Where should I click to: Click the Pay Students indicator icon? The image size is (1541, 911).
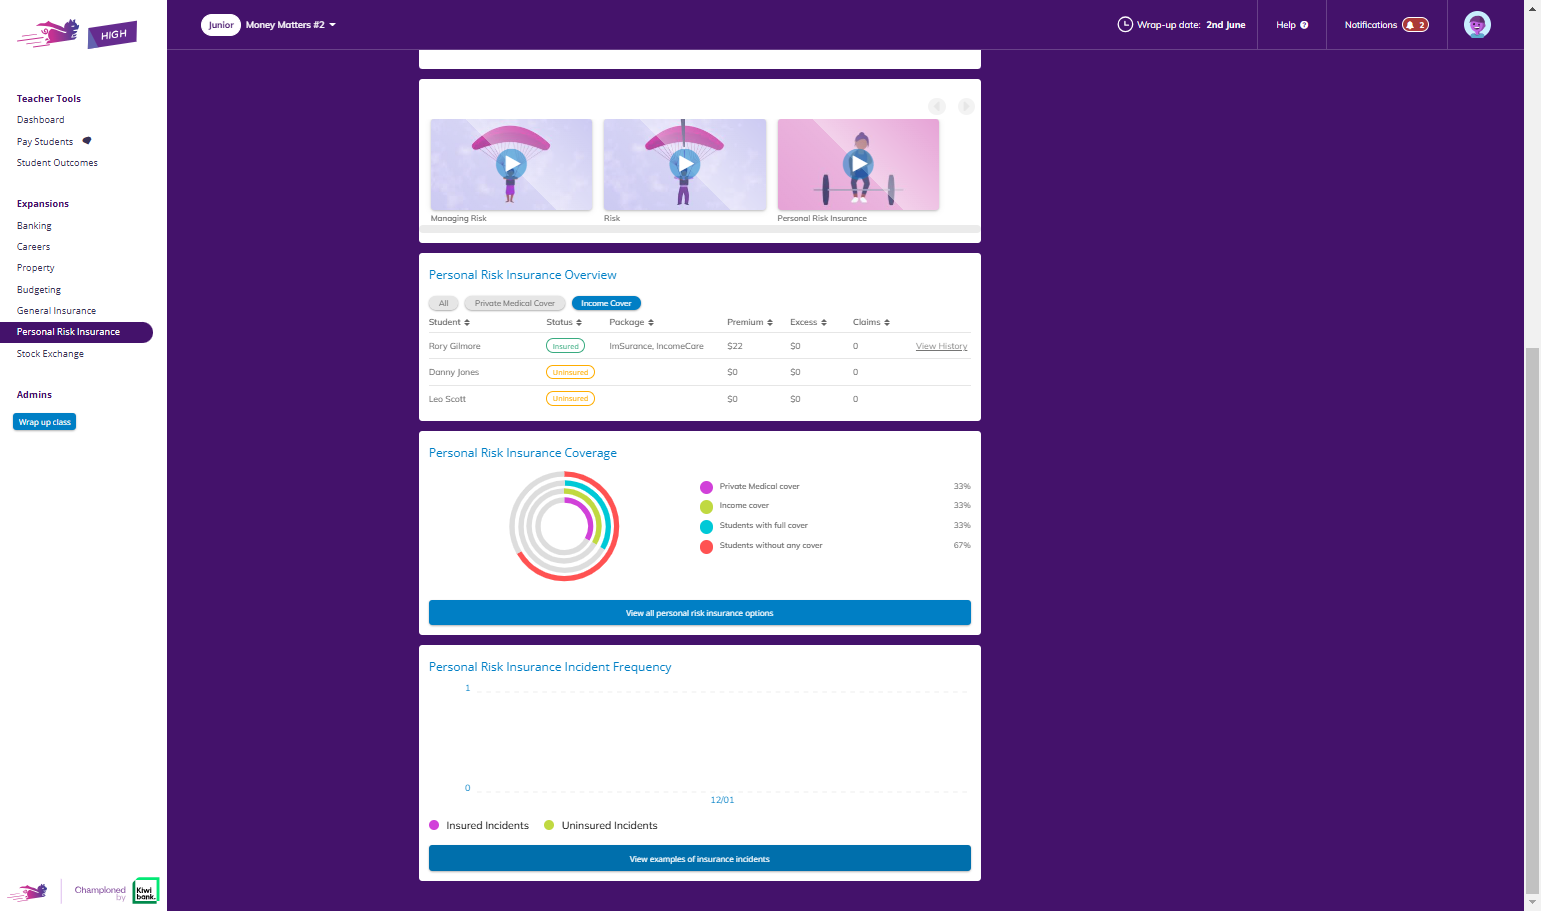pos(87,141)
